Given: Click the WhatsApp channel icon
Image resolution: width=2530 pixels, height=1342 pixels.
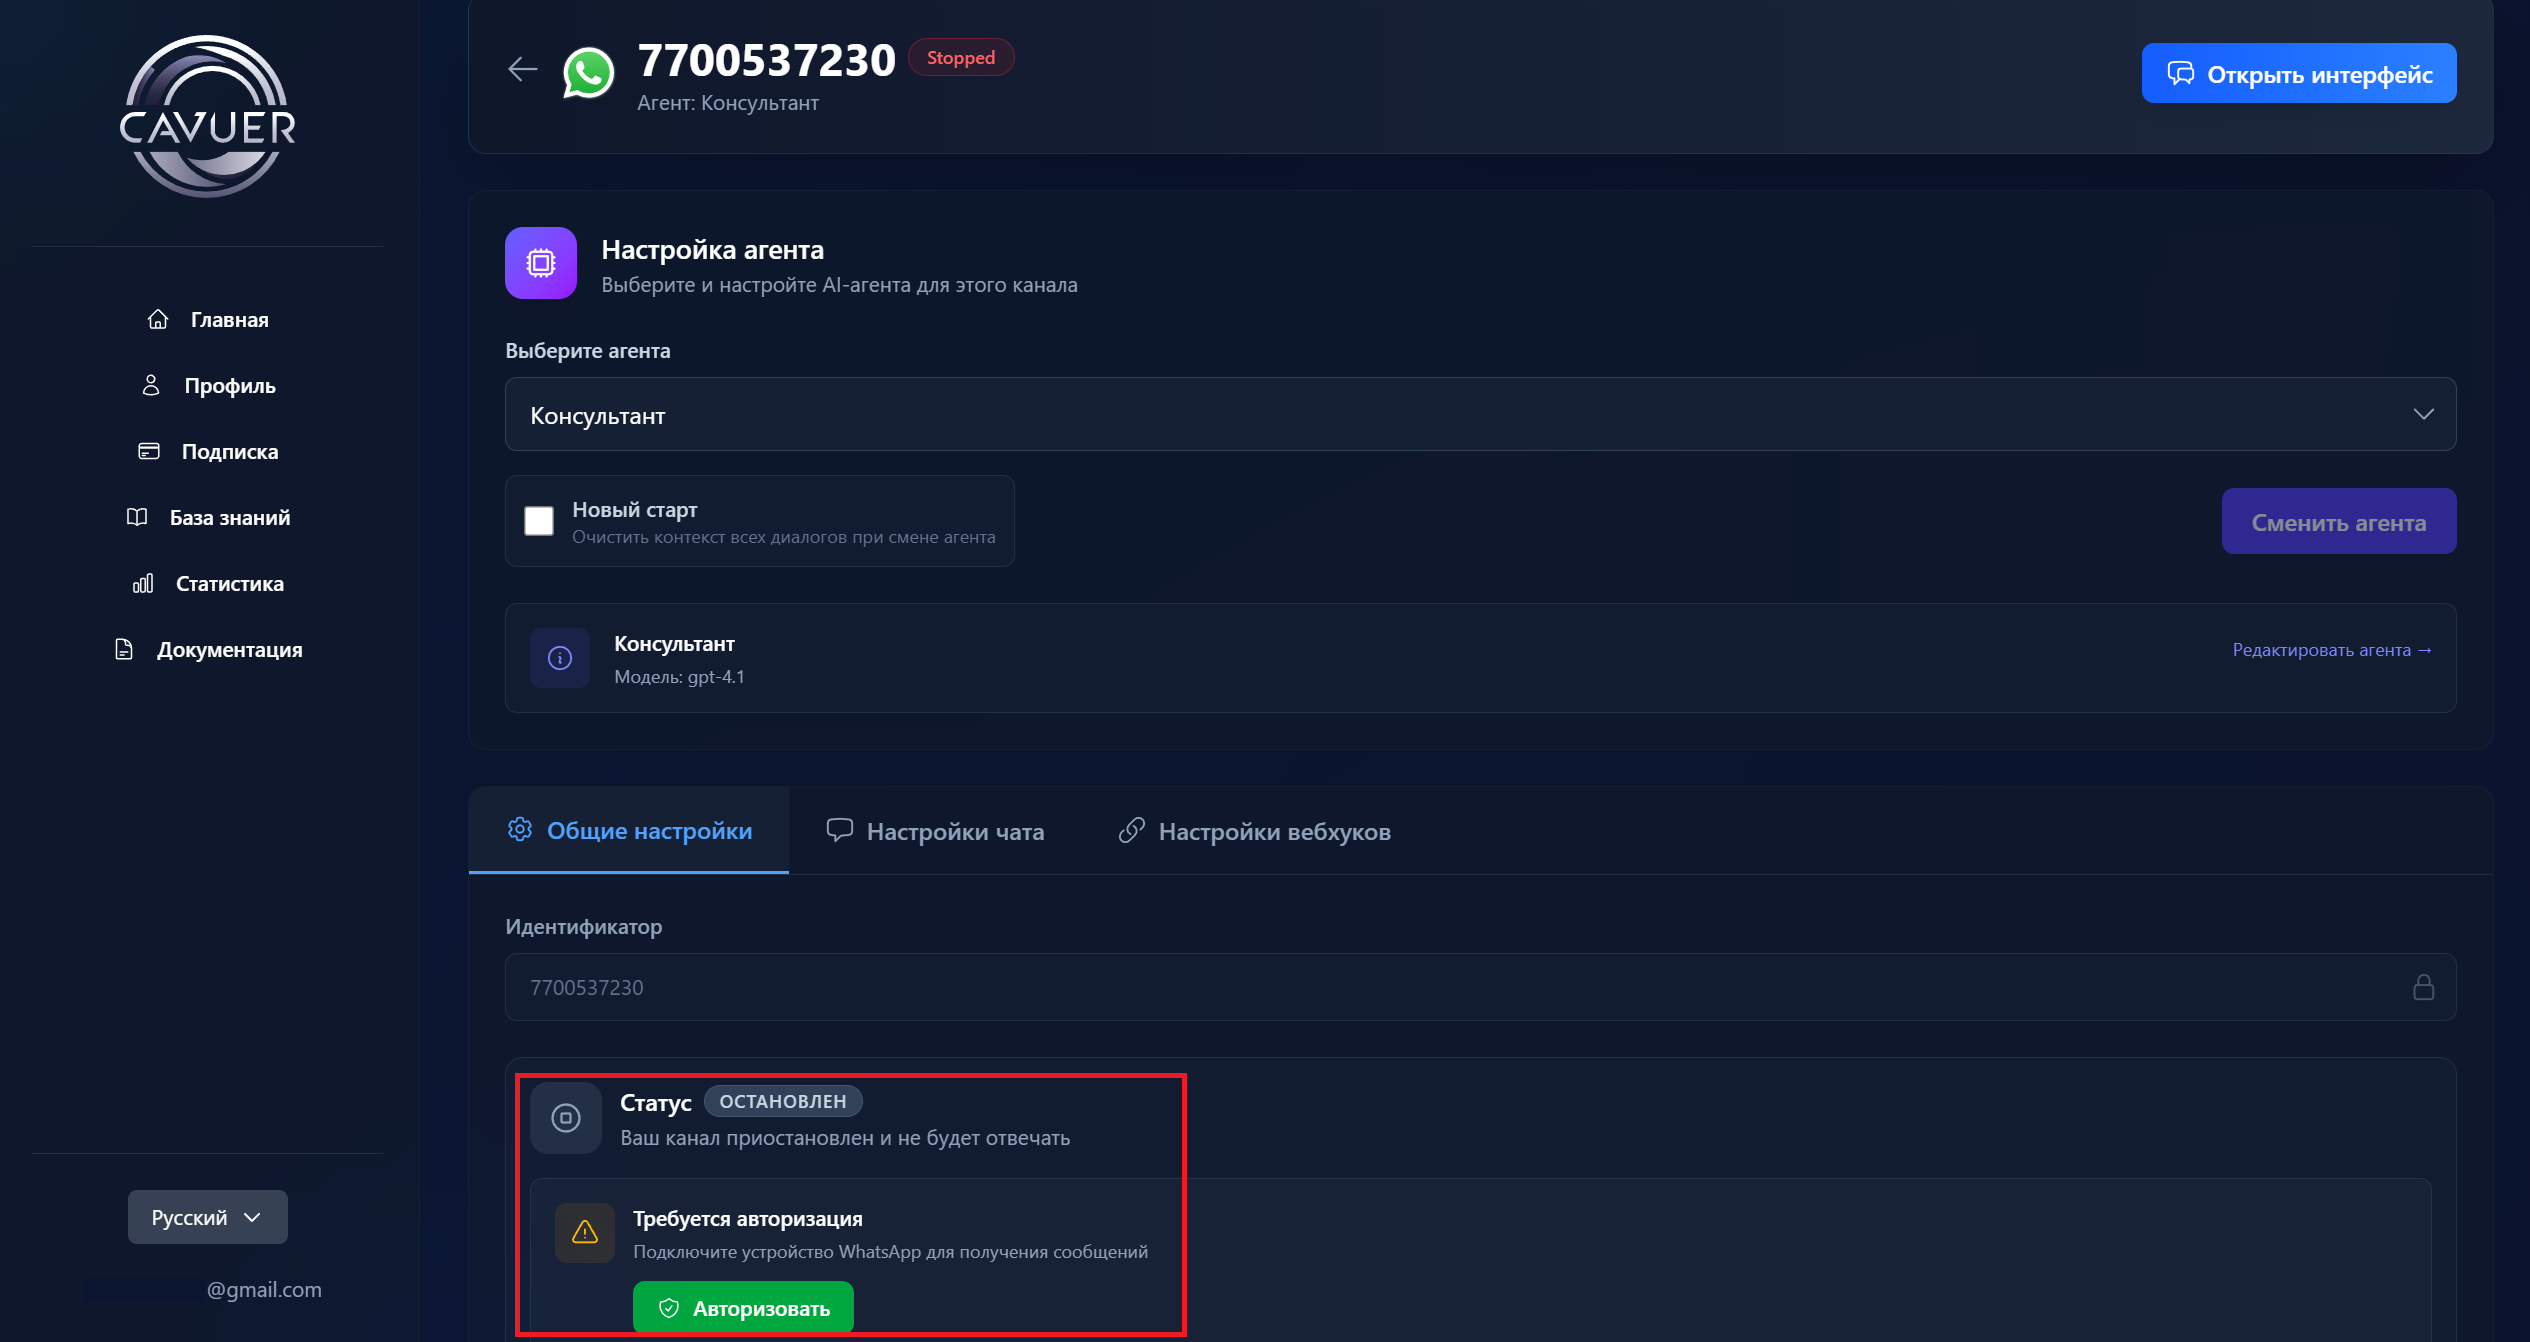Looking at the screenshot, I should [588, 73].
